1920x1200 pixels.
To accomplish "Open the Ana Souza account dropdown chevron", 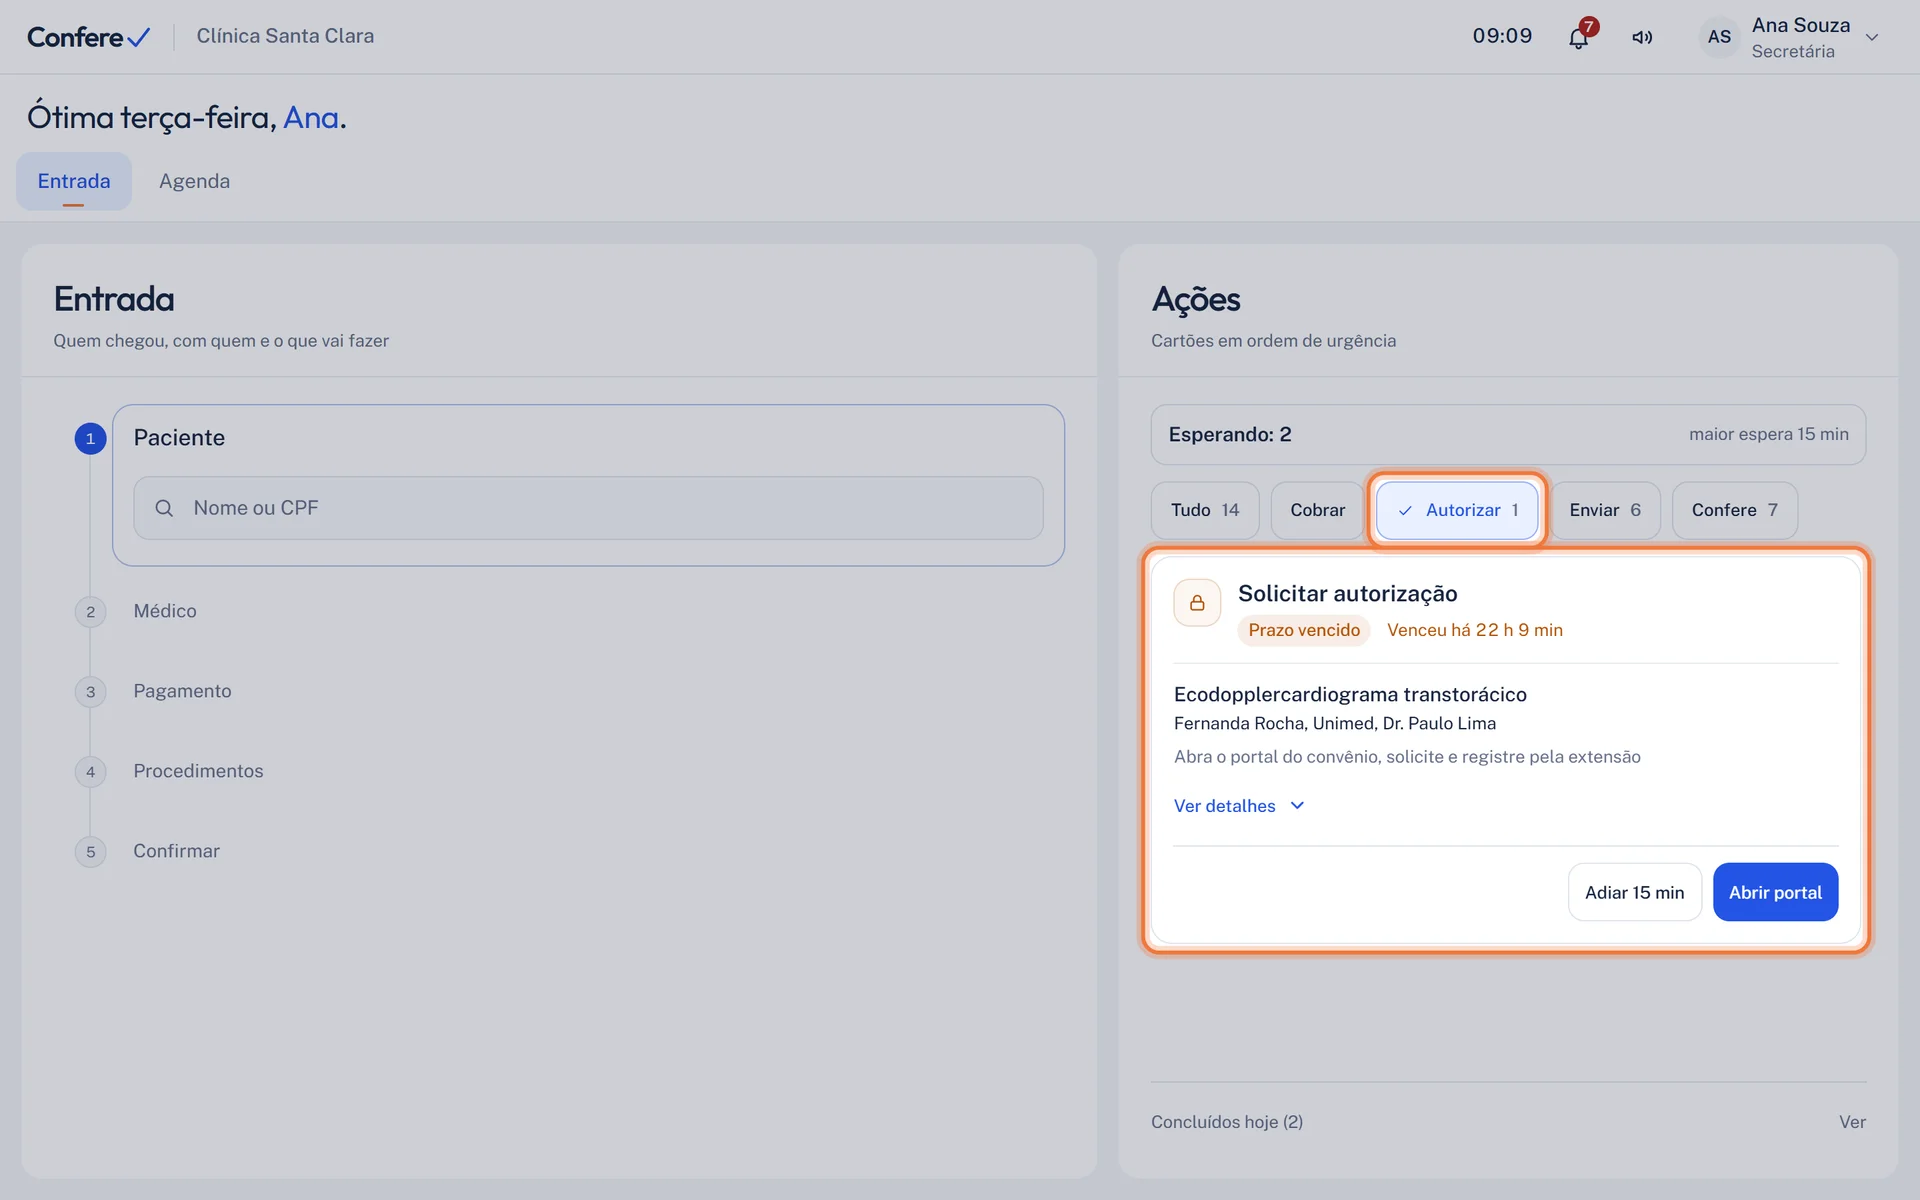I will coord(1872,37).
